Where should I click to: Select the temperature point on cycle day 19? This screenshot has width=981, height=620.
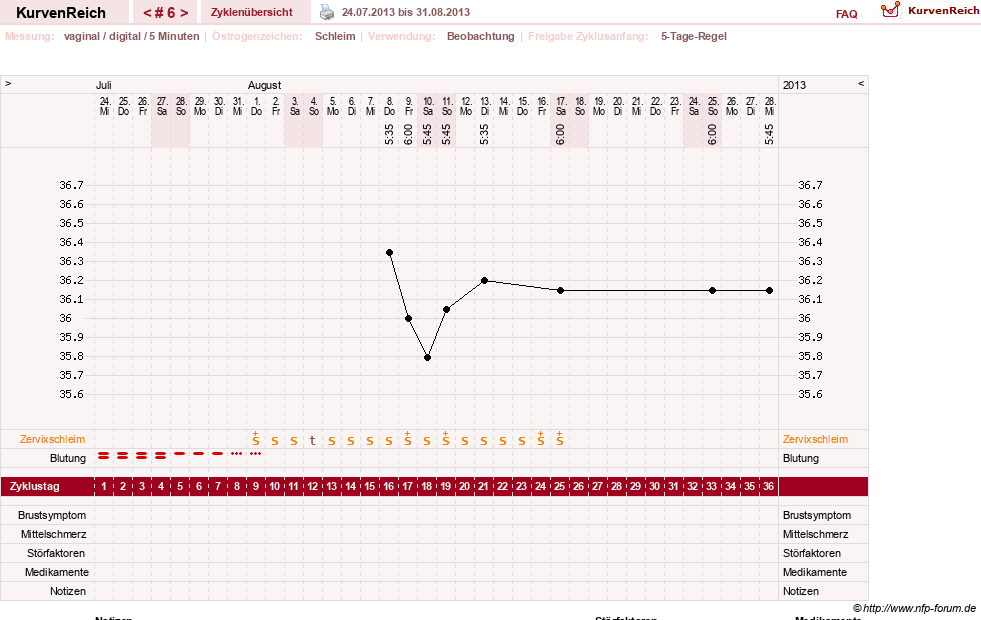447,310
